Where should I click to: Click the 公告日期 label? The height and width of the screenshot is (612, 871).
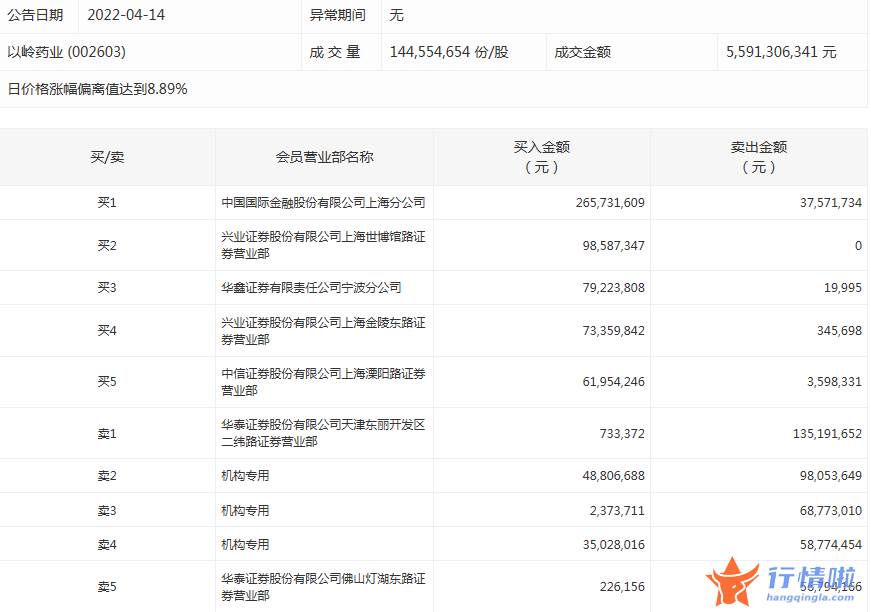point(36,15)
